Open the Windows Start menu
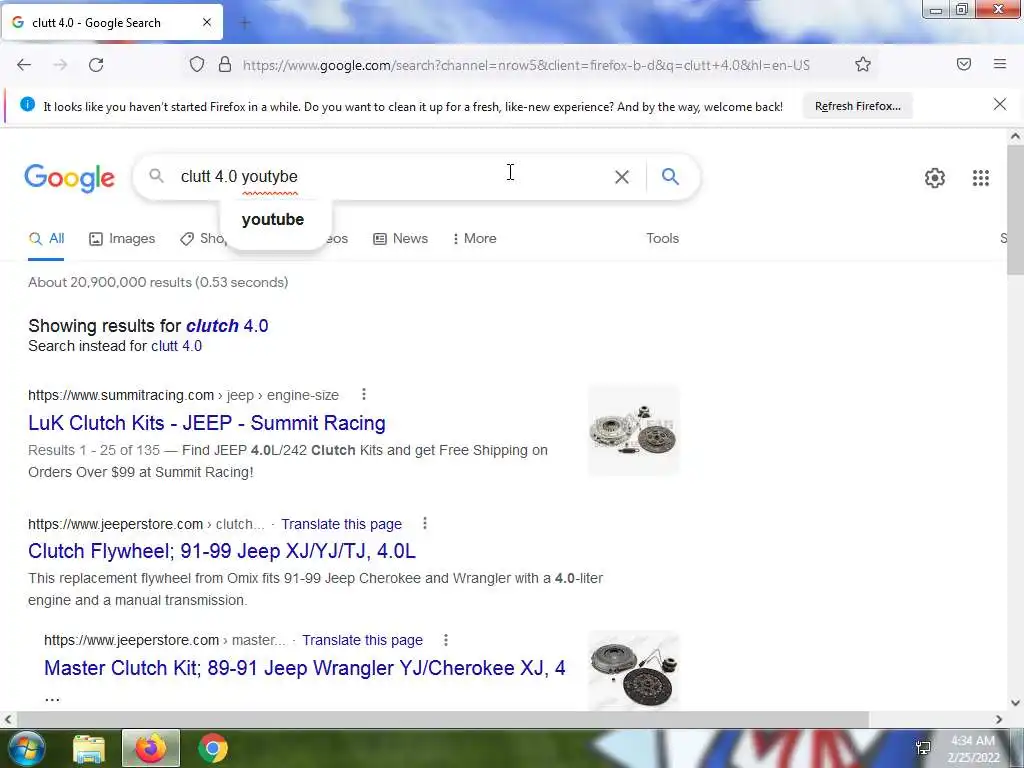Viewport: 1024px width, 768px height. point(25,748)
